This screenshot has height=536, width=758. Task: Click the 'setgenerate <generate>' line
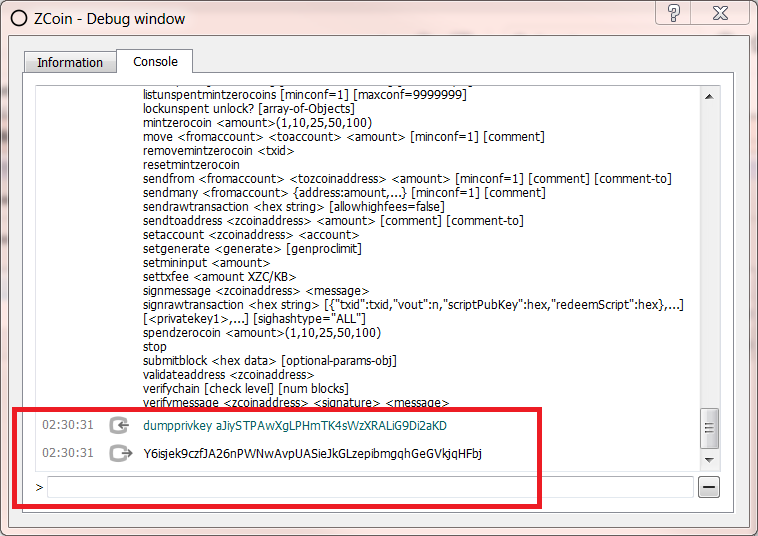pos(252,249)
